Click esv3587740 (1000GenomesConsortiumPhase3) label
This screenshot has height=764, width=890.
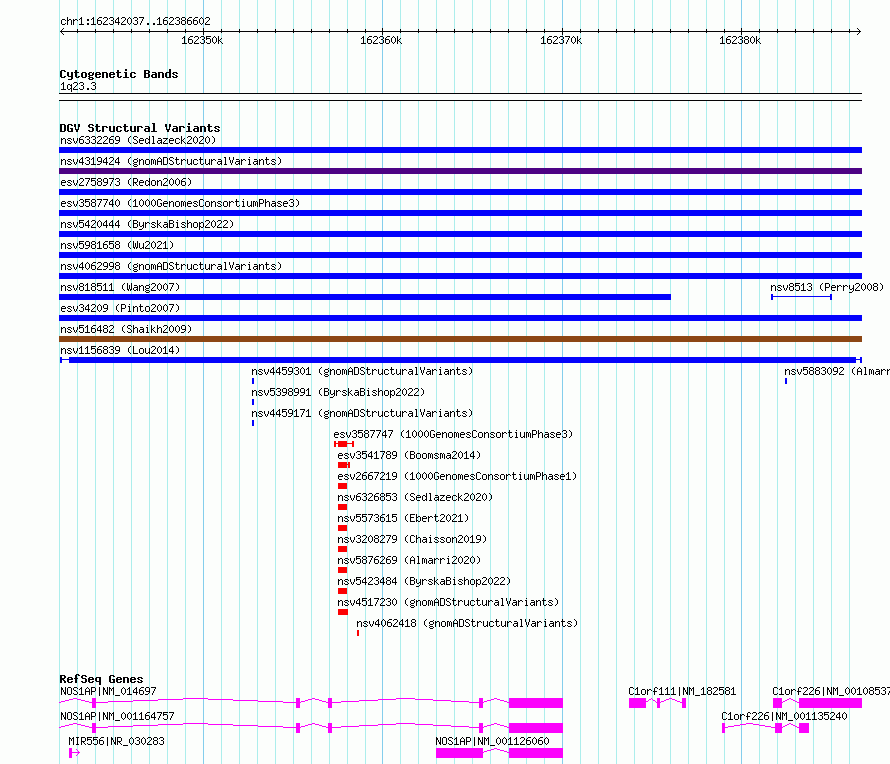(x=180, y=203)
